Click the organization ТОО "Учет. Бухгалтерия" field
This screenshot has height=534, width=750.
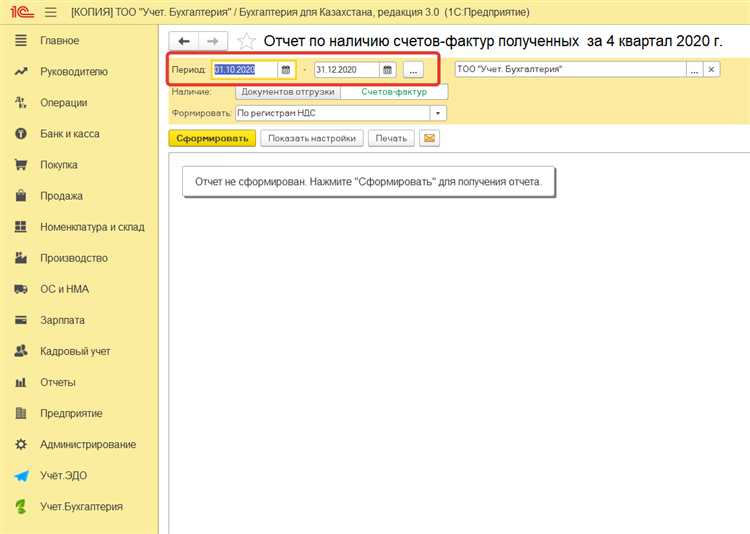click(570, 69)
